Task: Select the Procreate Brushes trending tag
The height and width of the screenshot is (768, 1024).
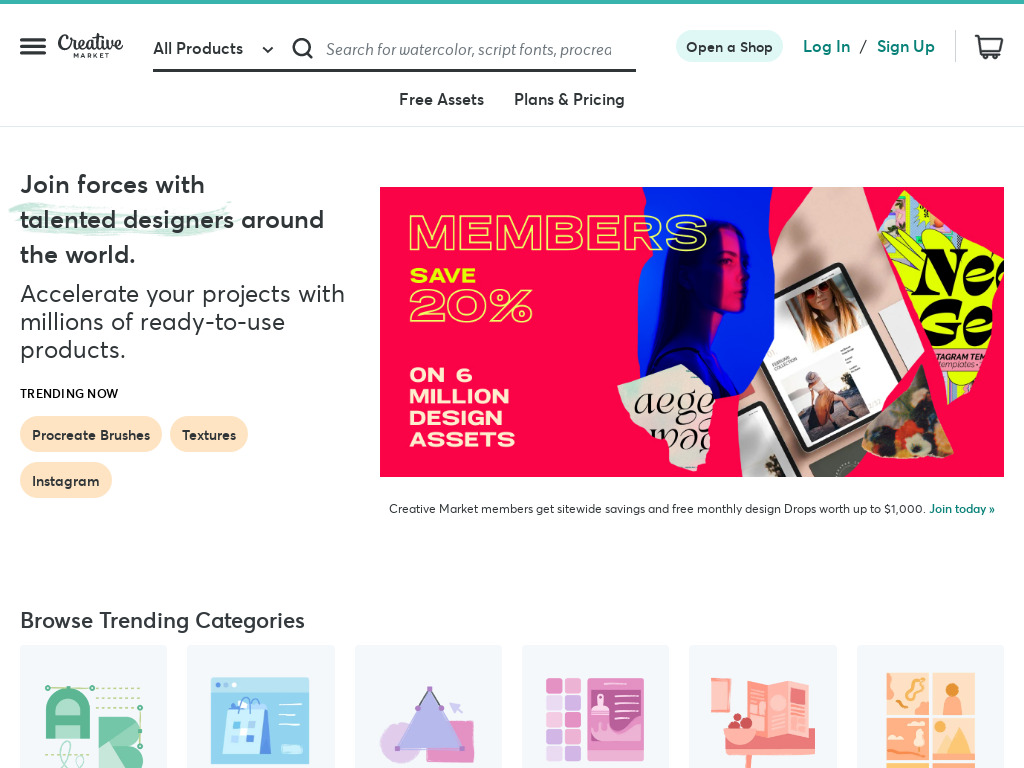Action: 91,434
